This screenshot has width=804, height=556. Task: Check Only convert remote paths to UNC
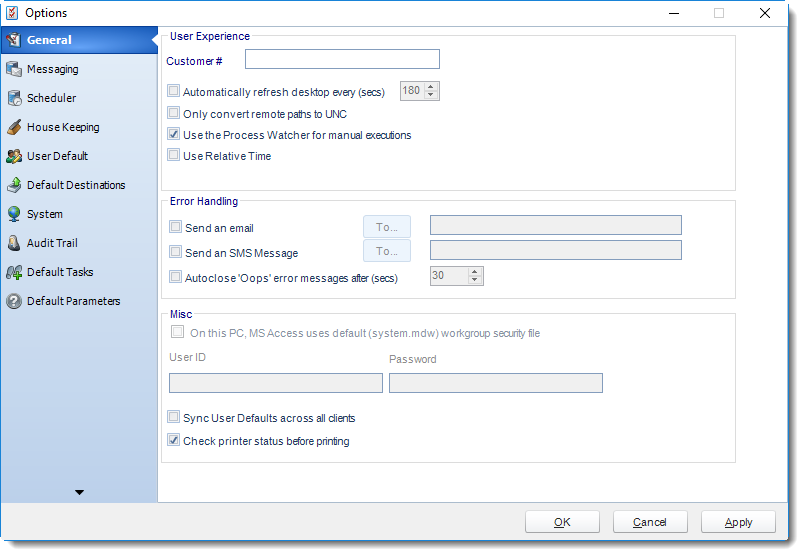point(173,112)
